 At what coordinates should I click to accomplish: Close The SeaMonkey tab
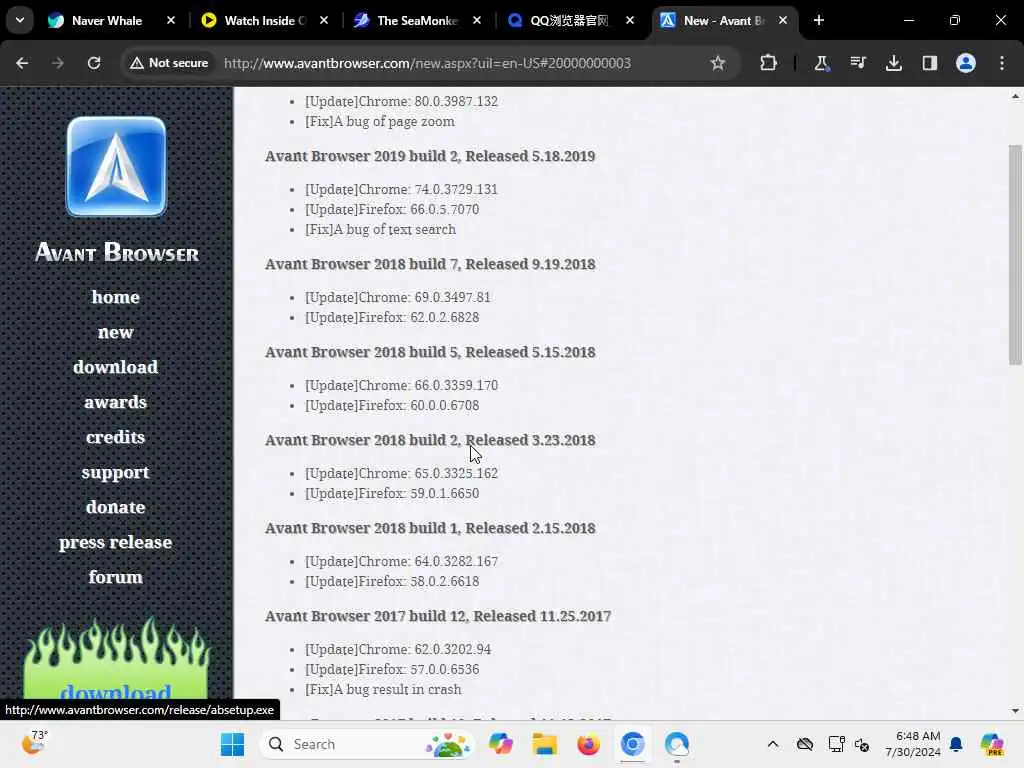477,20
